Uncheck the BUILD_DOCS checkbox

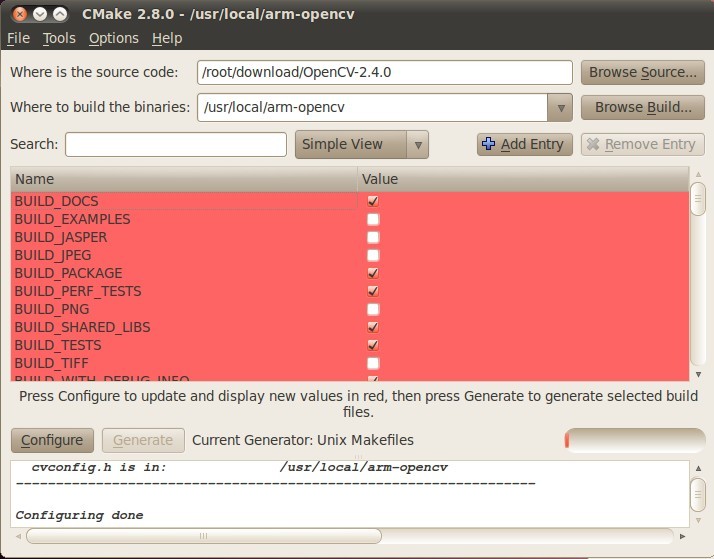(x=373, y=201)
